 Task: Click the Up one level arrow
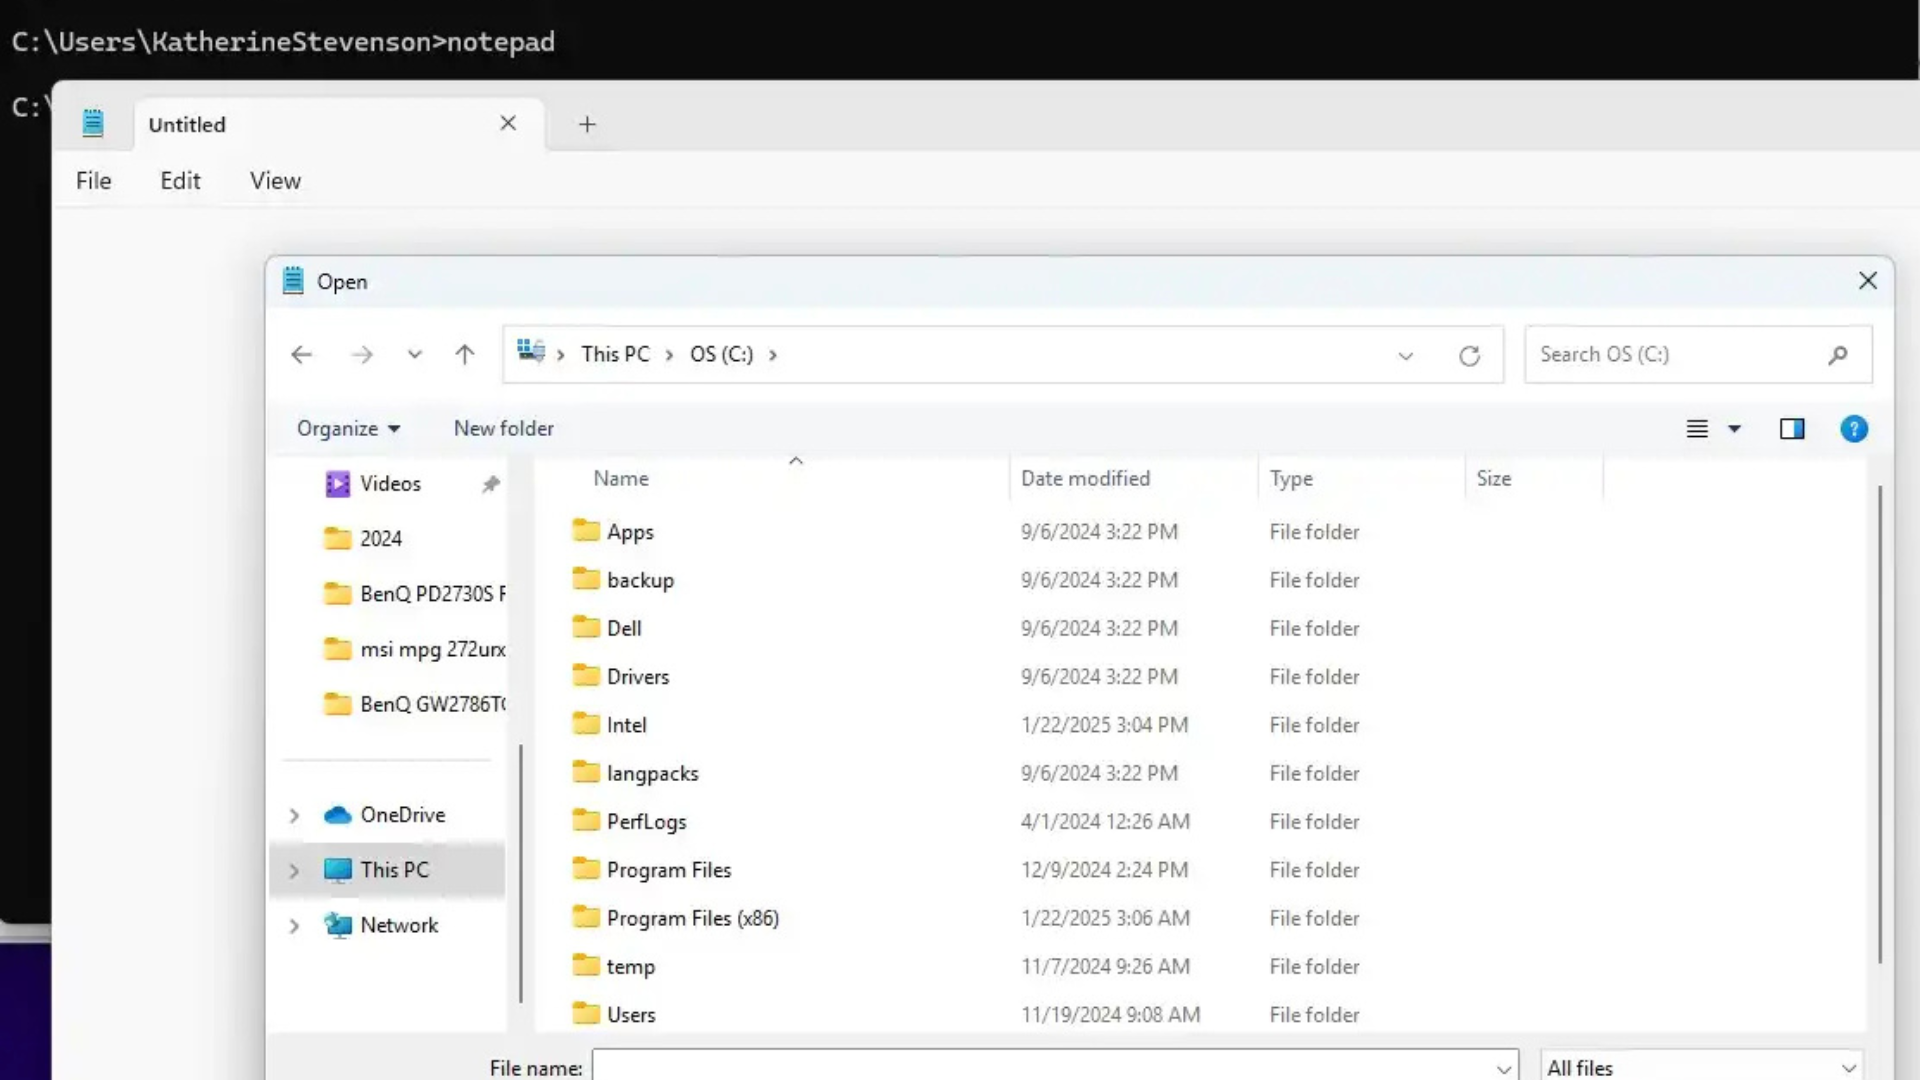[x=464, y=355]
